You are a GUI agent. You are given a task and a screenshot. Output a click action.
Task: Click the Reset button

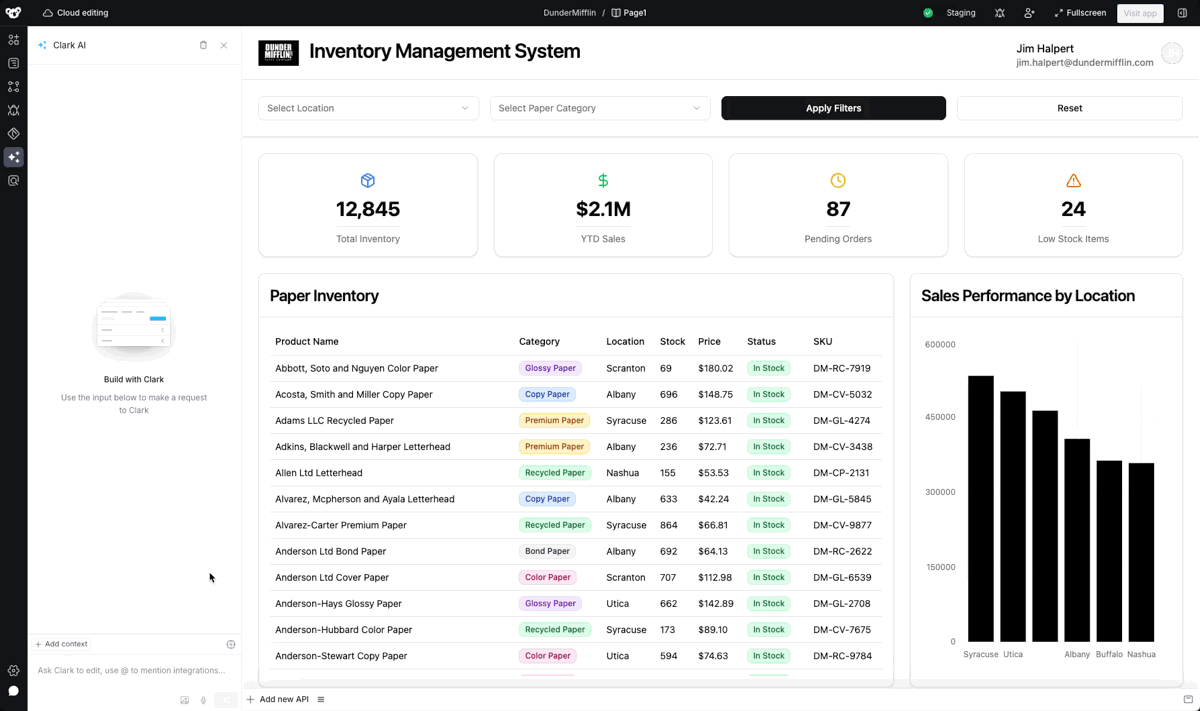point(1069,108)
